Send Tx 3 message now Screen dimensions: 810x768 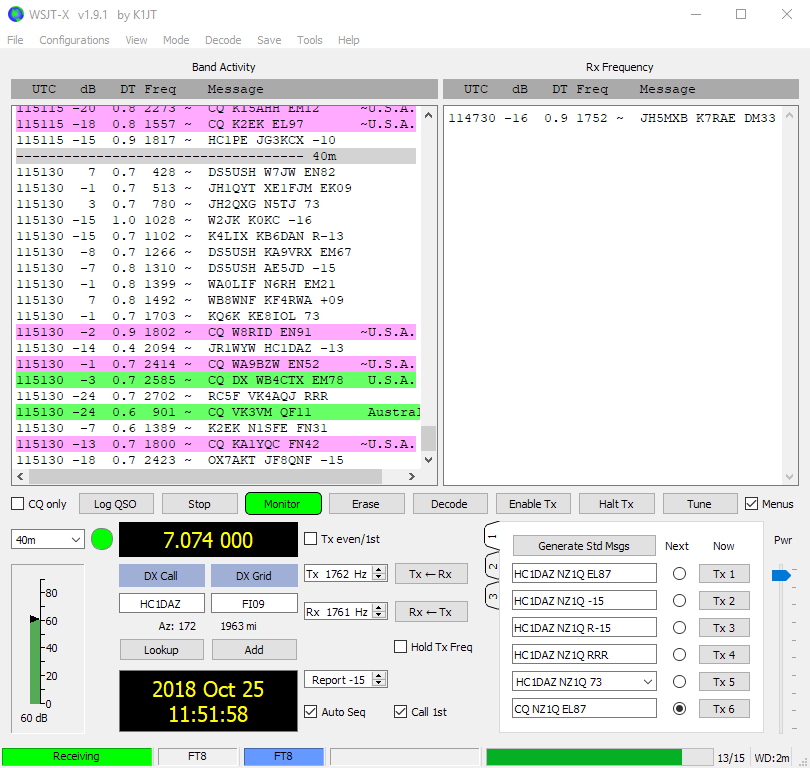pyautogui.click(x=724, y=628)
